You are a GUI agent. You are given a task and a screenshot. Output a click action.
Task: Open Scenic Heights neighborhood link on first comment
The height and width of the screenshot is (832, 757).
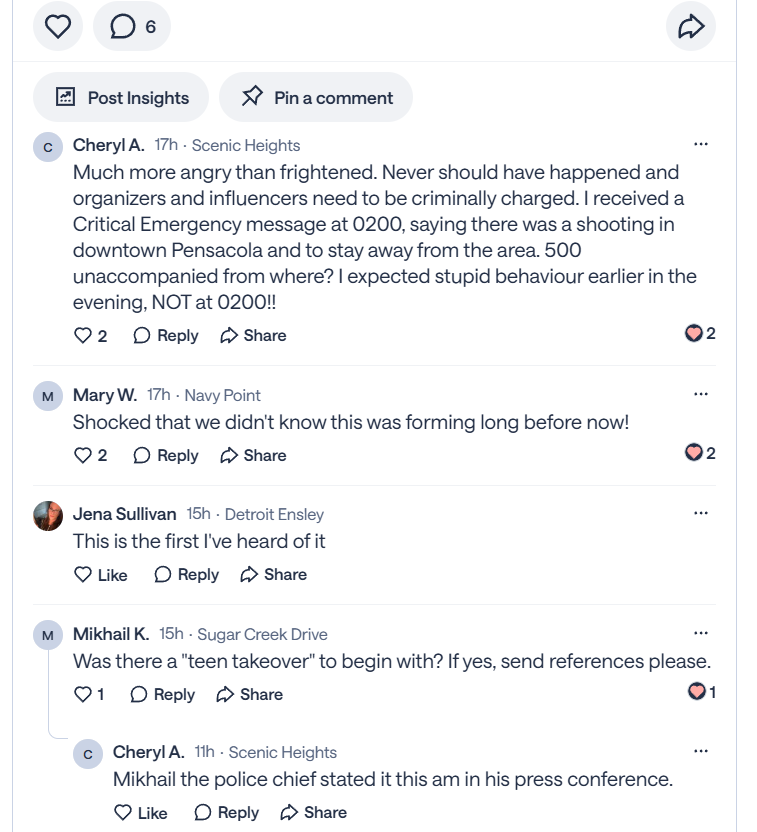pyautogui.click(x=246, y=145)
